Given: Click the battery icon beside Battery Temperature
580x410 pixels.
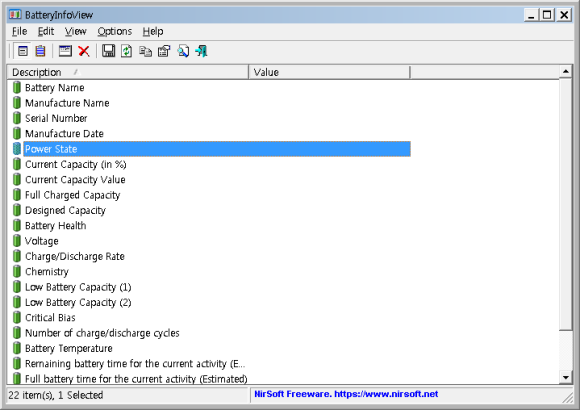Looking at the screenshot, I should click(17, 348).
